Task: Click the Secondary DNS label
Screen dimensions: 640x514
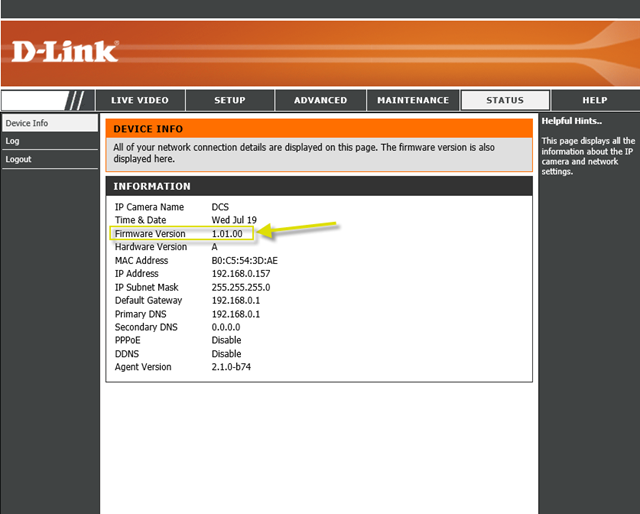Action: [x=146, y=327]
